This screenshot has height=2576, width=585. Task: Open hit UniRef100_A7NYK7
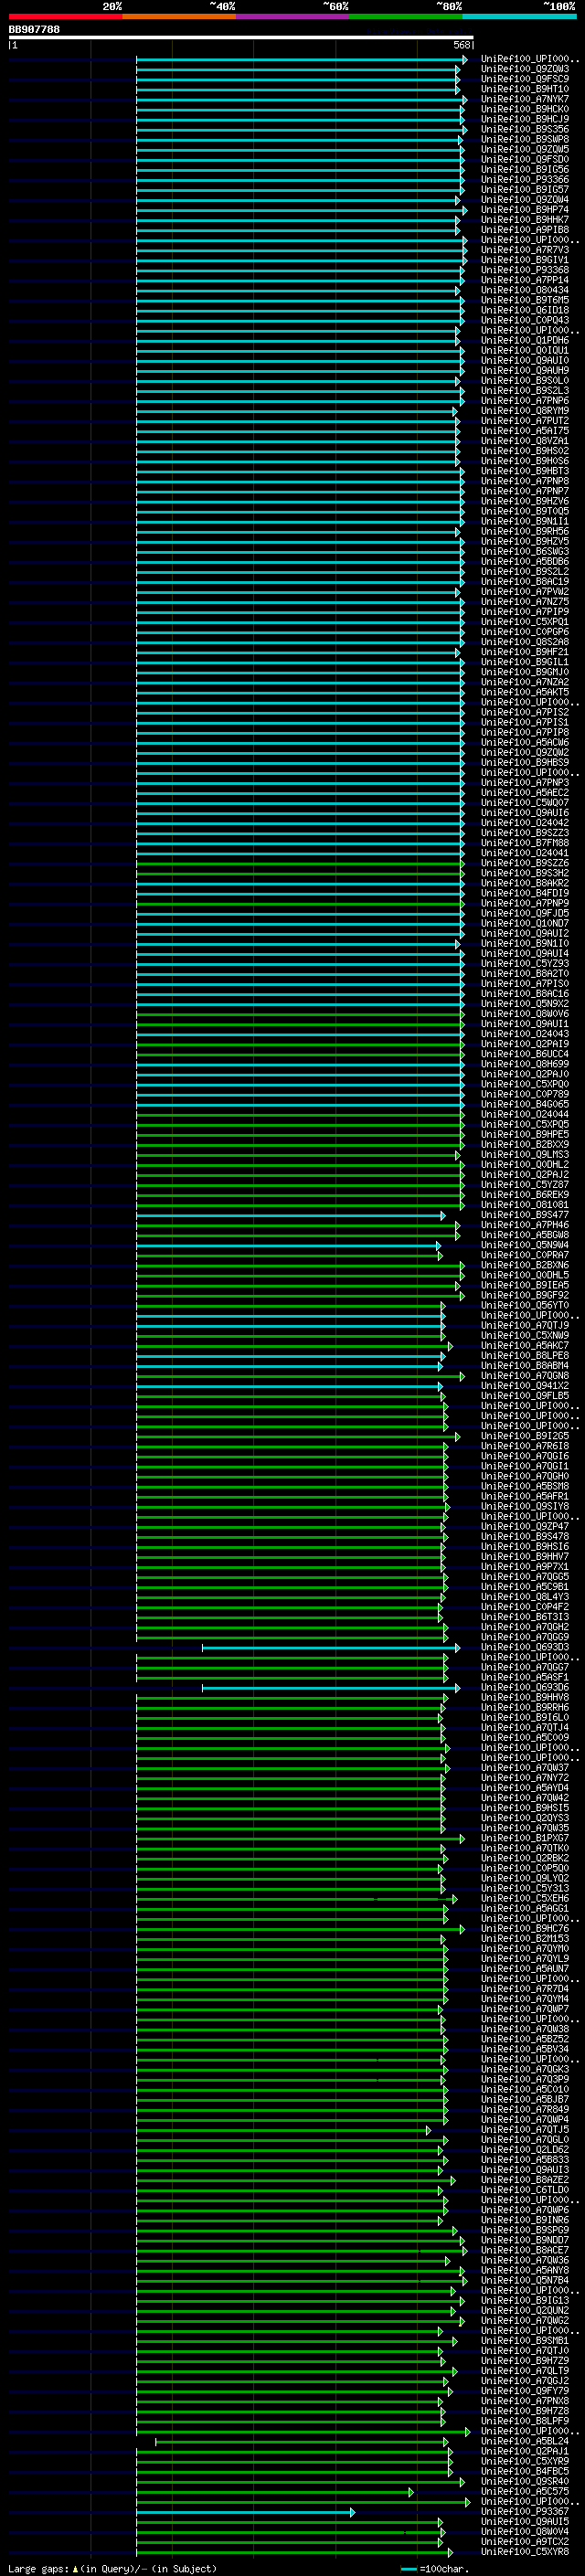pyautogui.click(x=525, y=99)
